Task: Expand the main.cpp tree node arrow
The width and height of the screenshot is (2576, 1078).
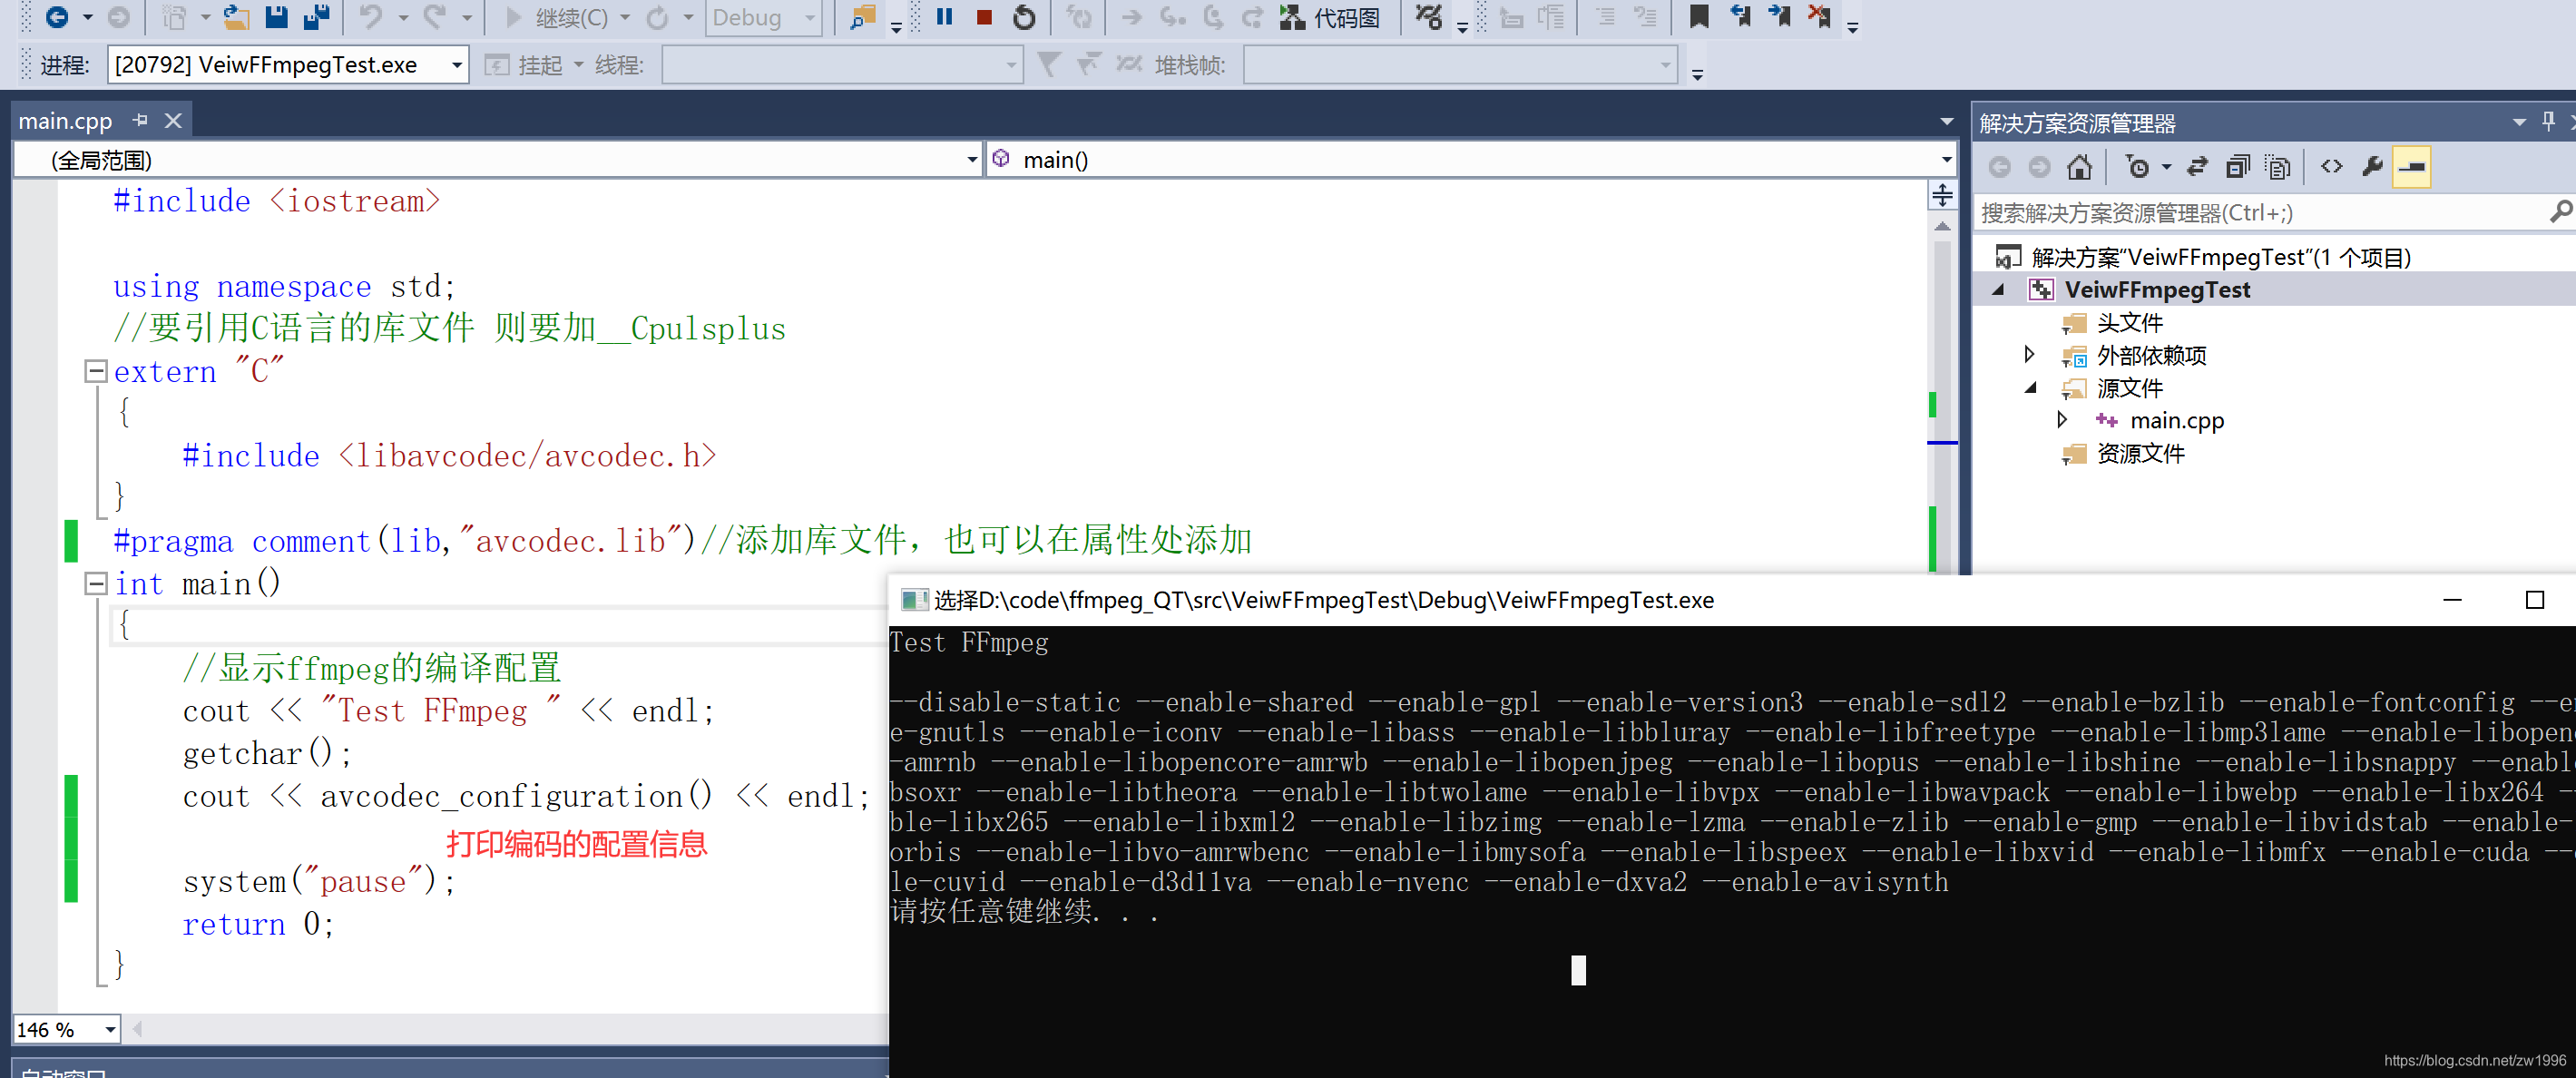Action: click(x=2062, y=419)
